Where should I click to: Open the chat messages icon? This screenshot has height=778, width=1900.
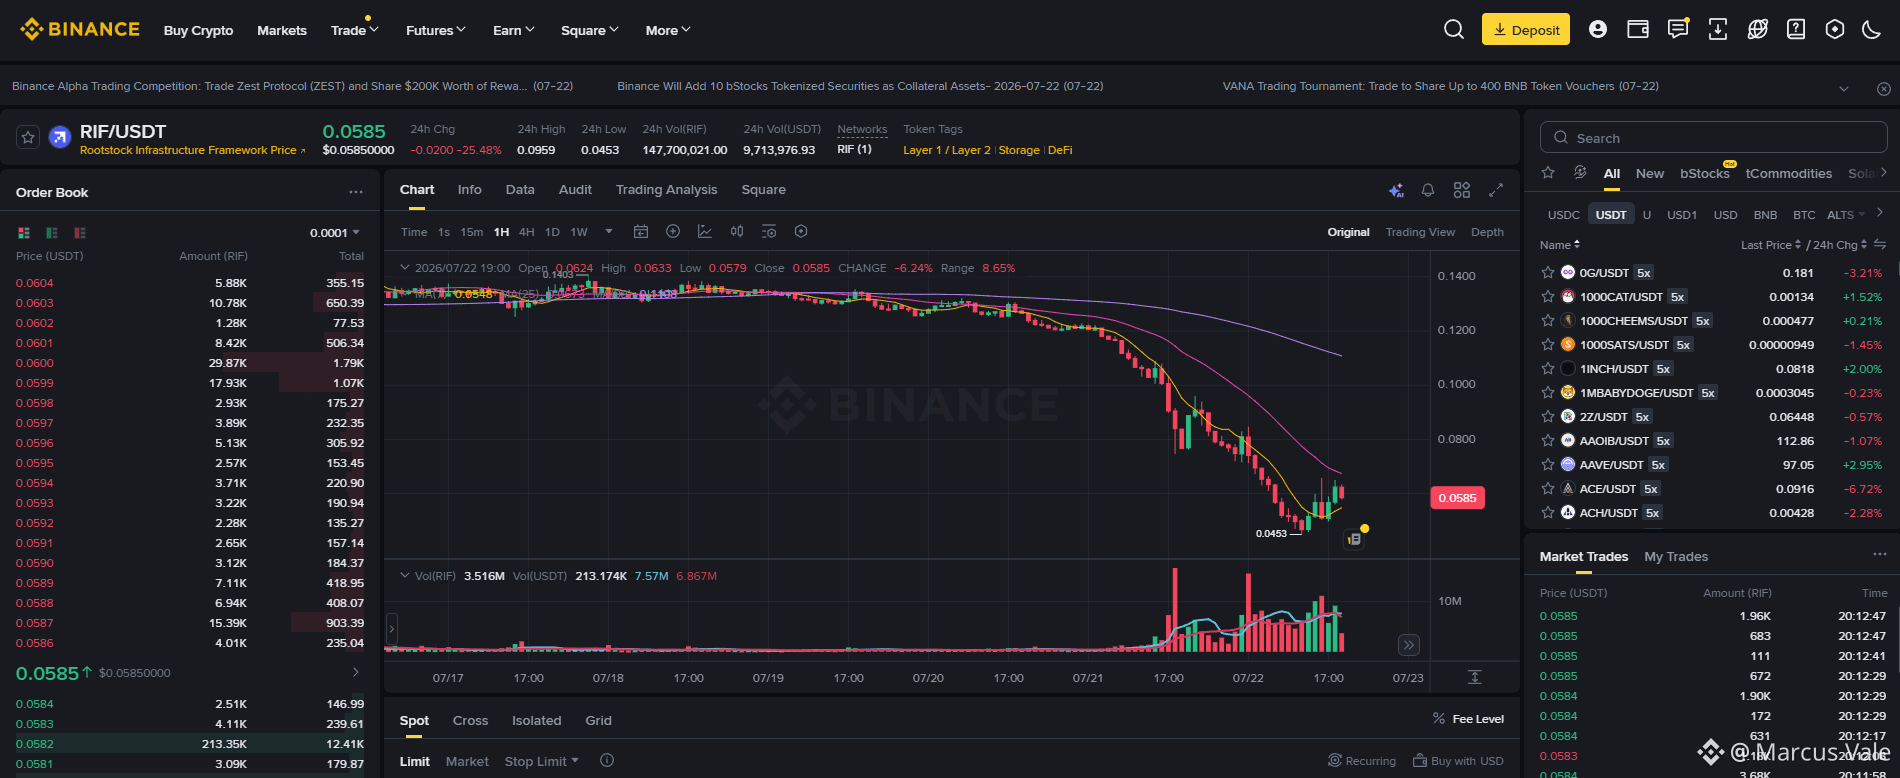(1678, 29)
